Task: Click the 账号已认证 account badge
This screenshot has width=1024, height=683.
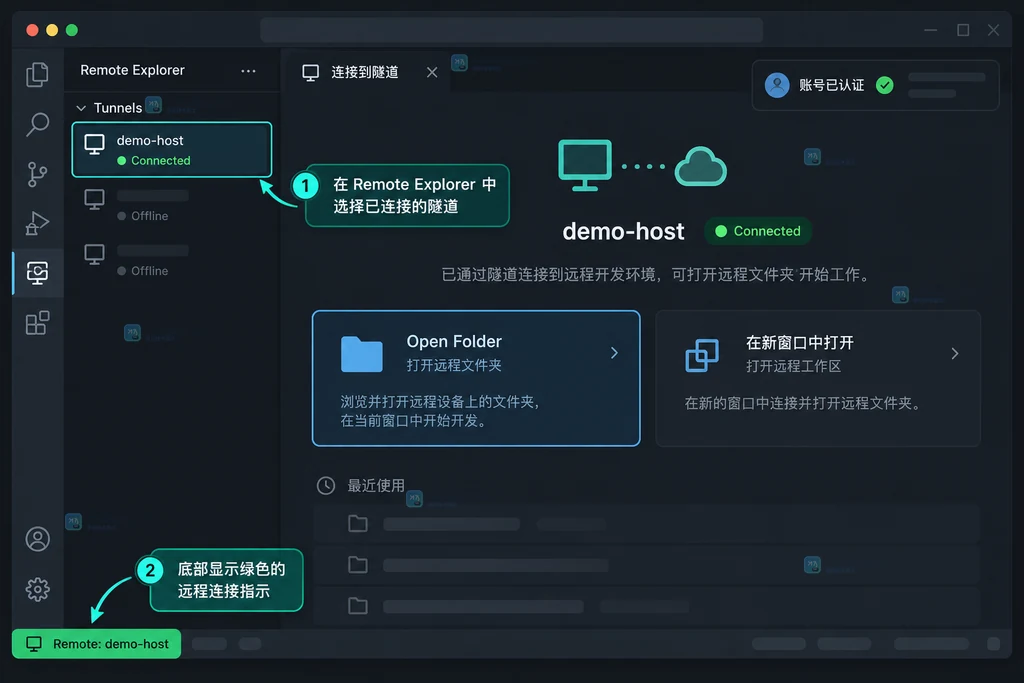Action: [x=875, y=86]
